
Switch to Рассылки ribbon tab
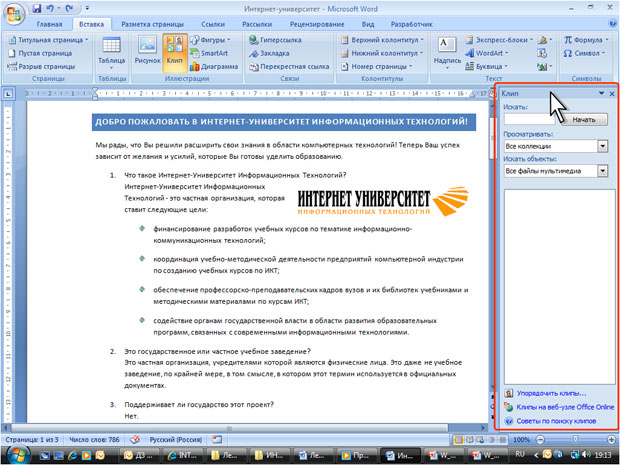[x=257, y=24]
